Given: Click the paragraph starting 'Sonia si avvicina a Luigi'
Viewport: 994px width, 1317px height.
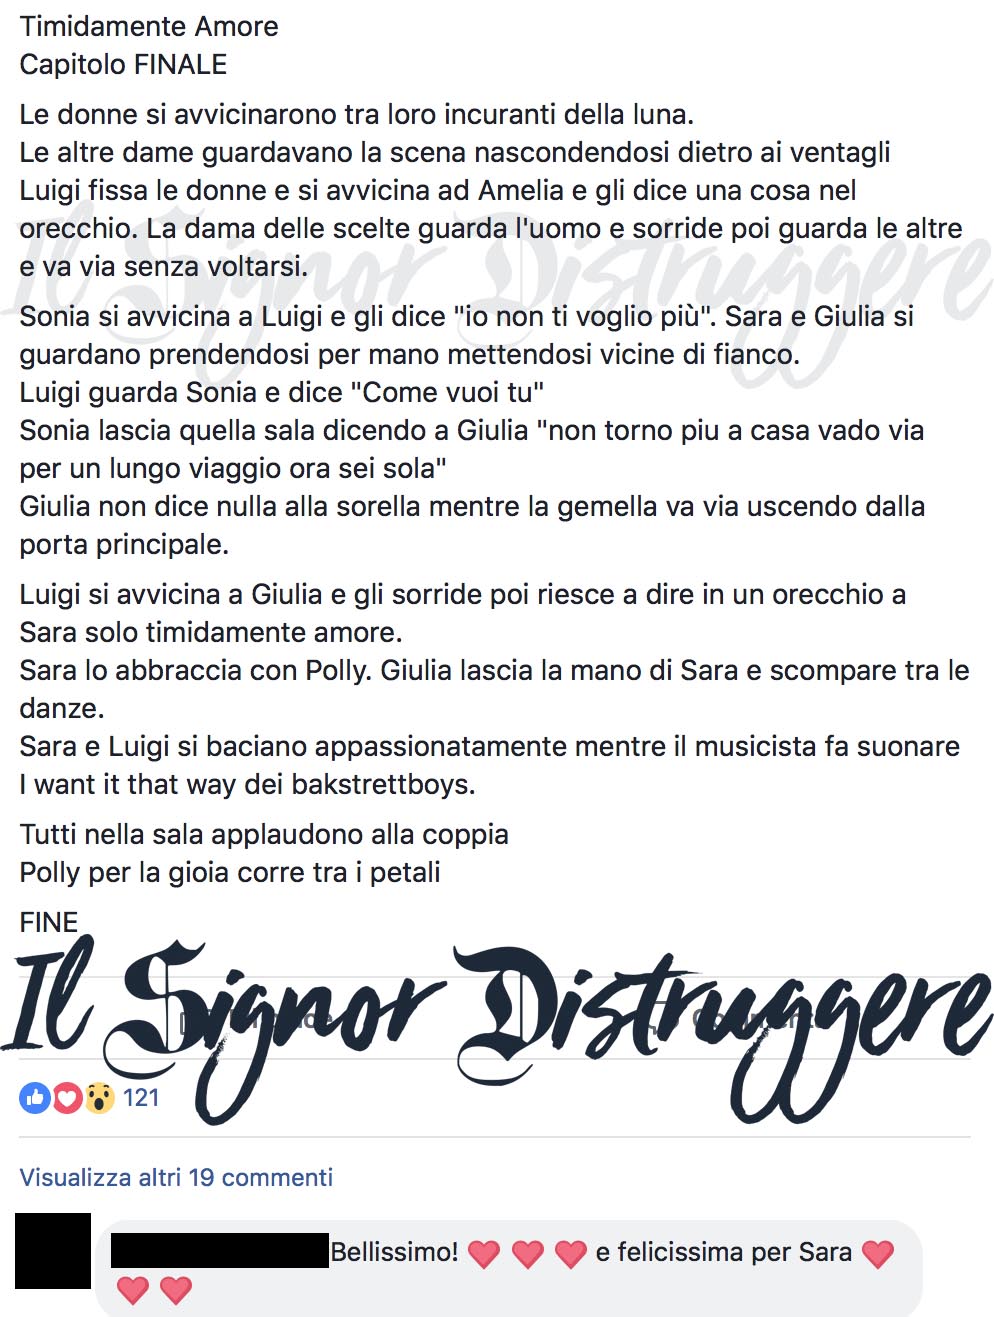Looking at the screenshot, I should pos(472,430).
